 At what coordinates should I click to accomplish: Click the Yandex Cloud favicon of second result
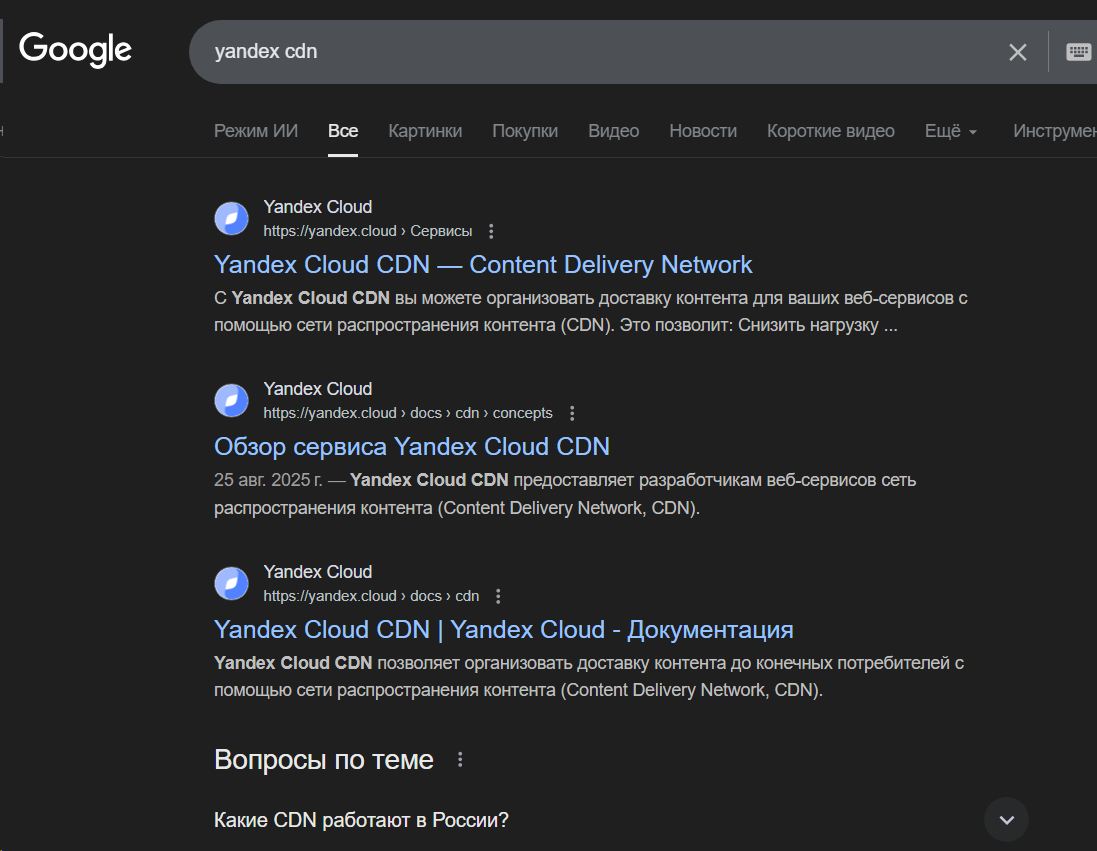click(x=232, y=401)
